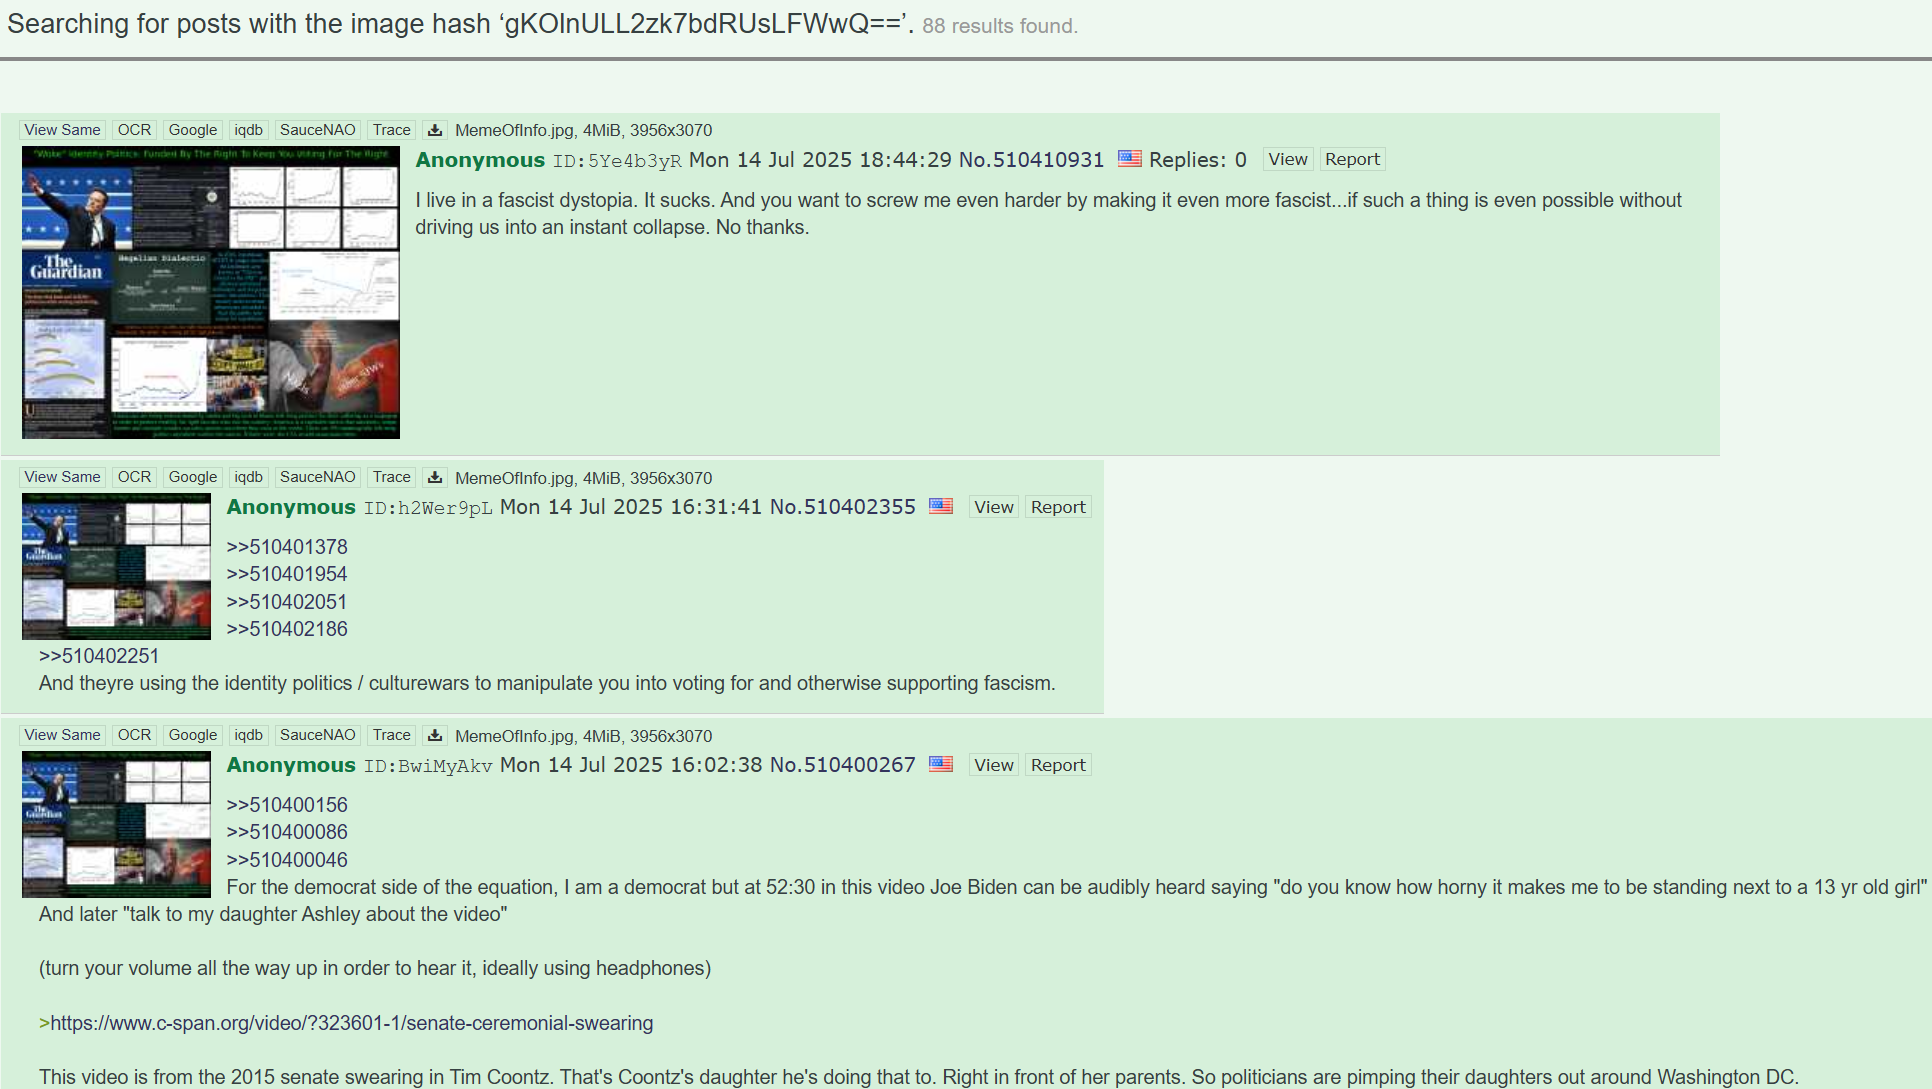Search Google for third post image
Viewport: 1932px width, 1089px height.
(193, 735)
